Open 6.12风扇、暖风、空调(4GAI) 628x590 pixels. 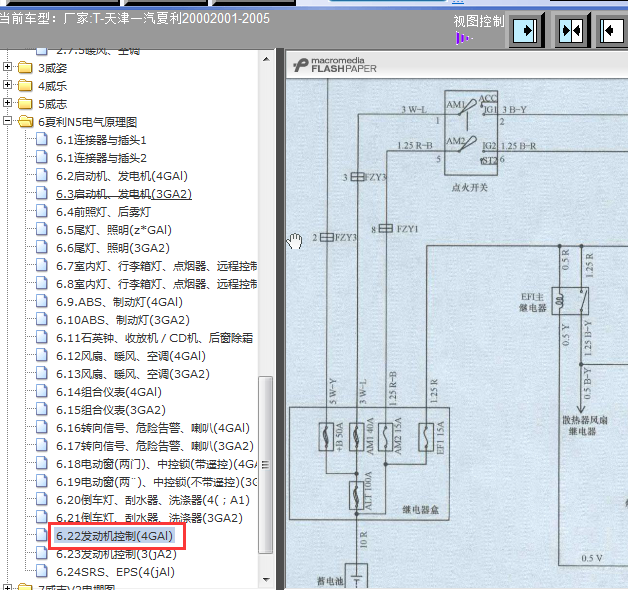click(x=131, y=356)
